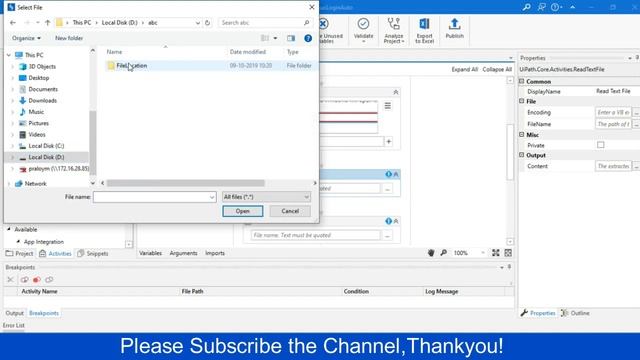This screenshot has height=360, width=640.
Task: Open the Imports tab
Action: click(x=215, y=253)
